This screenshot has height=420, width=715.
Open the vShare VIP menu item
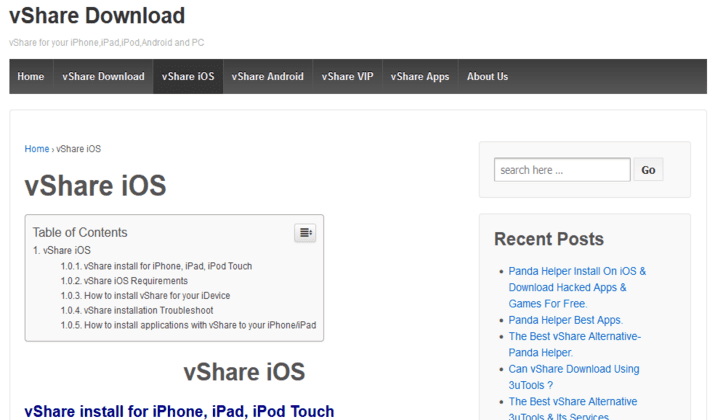(x=347, y=77)
